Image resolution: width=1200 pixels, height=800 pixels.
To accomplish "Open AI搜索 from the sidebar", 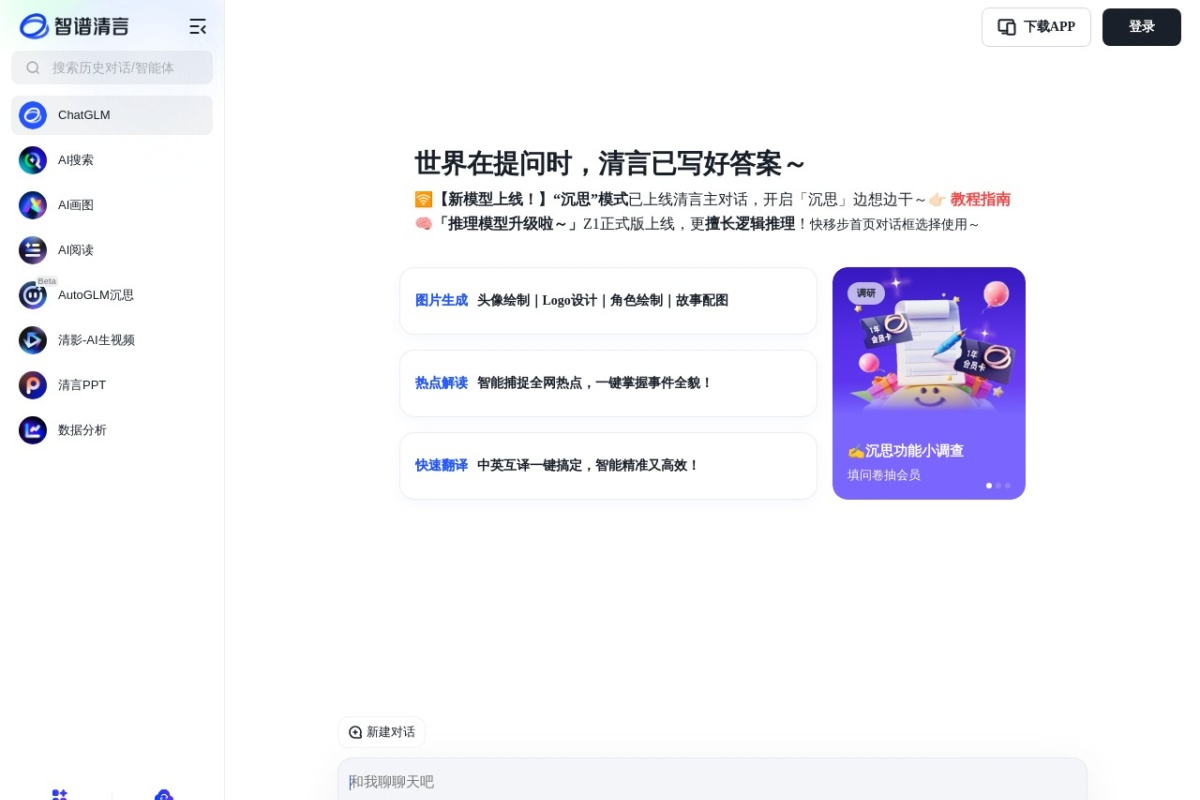I will [x=76, y=160].
